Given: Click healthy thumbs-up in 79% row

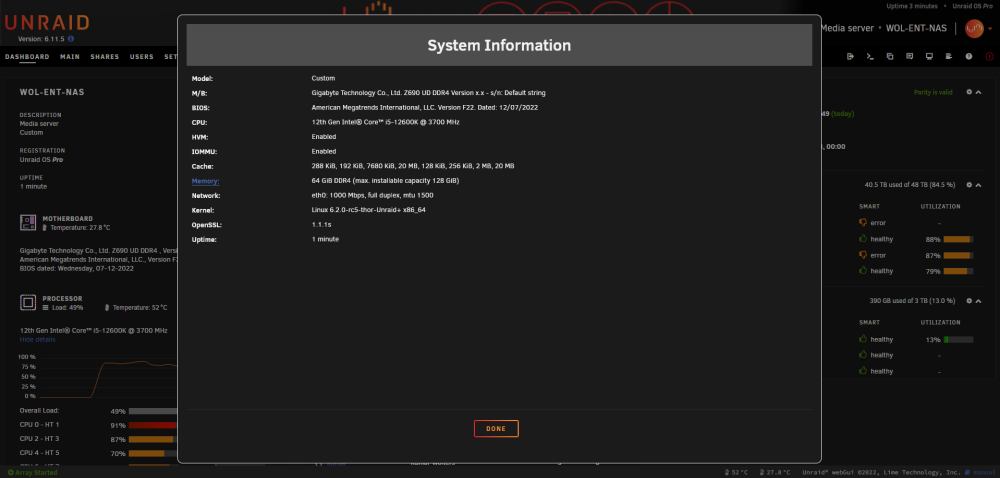Looking at the screenshot, I should pyautogui.click(x=863, y=271).
